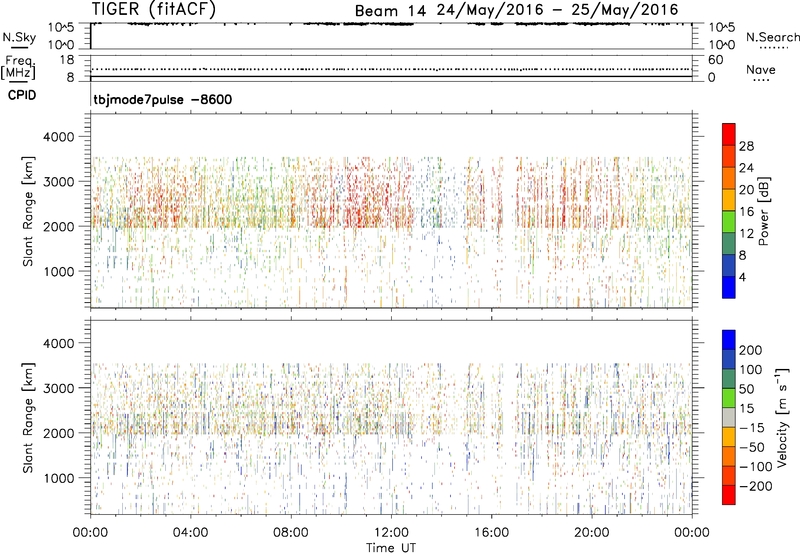The width and height of the screenshot is (800, 554).
Task: Click the '2000' tick label of the velocity panel
Action: [59, 433]
